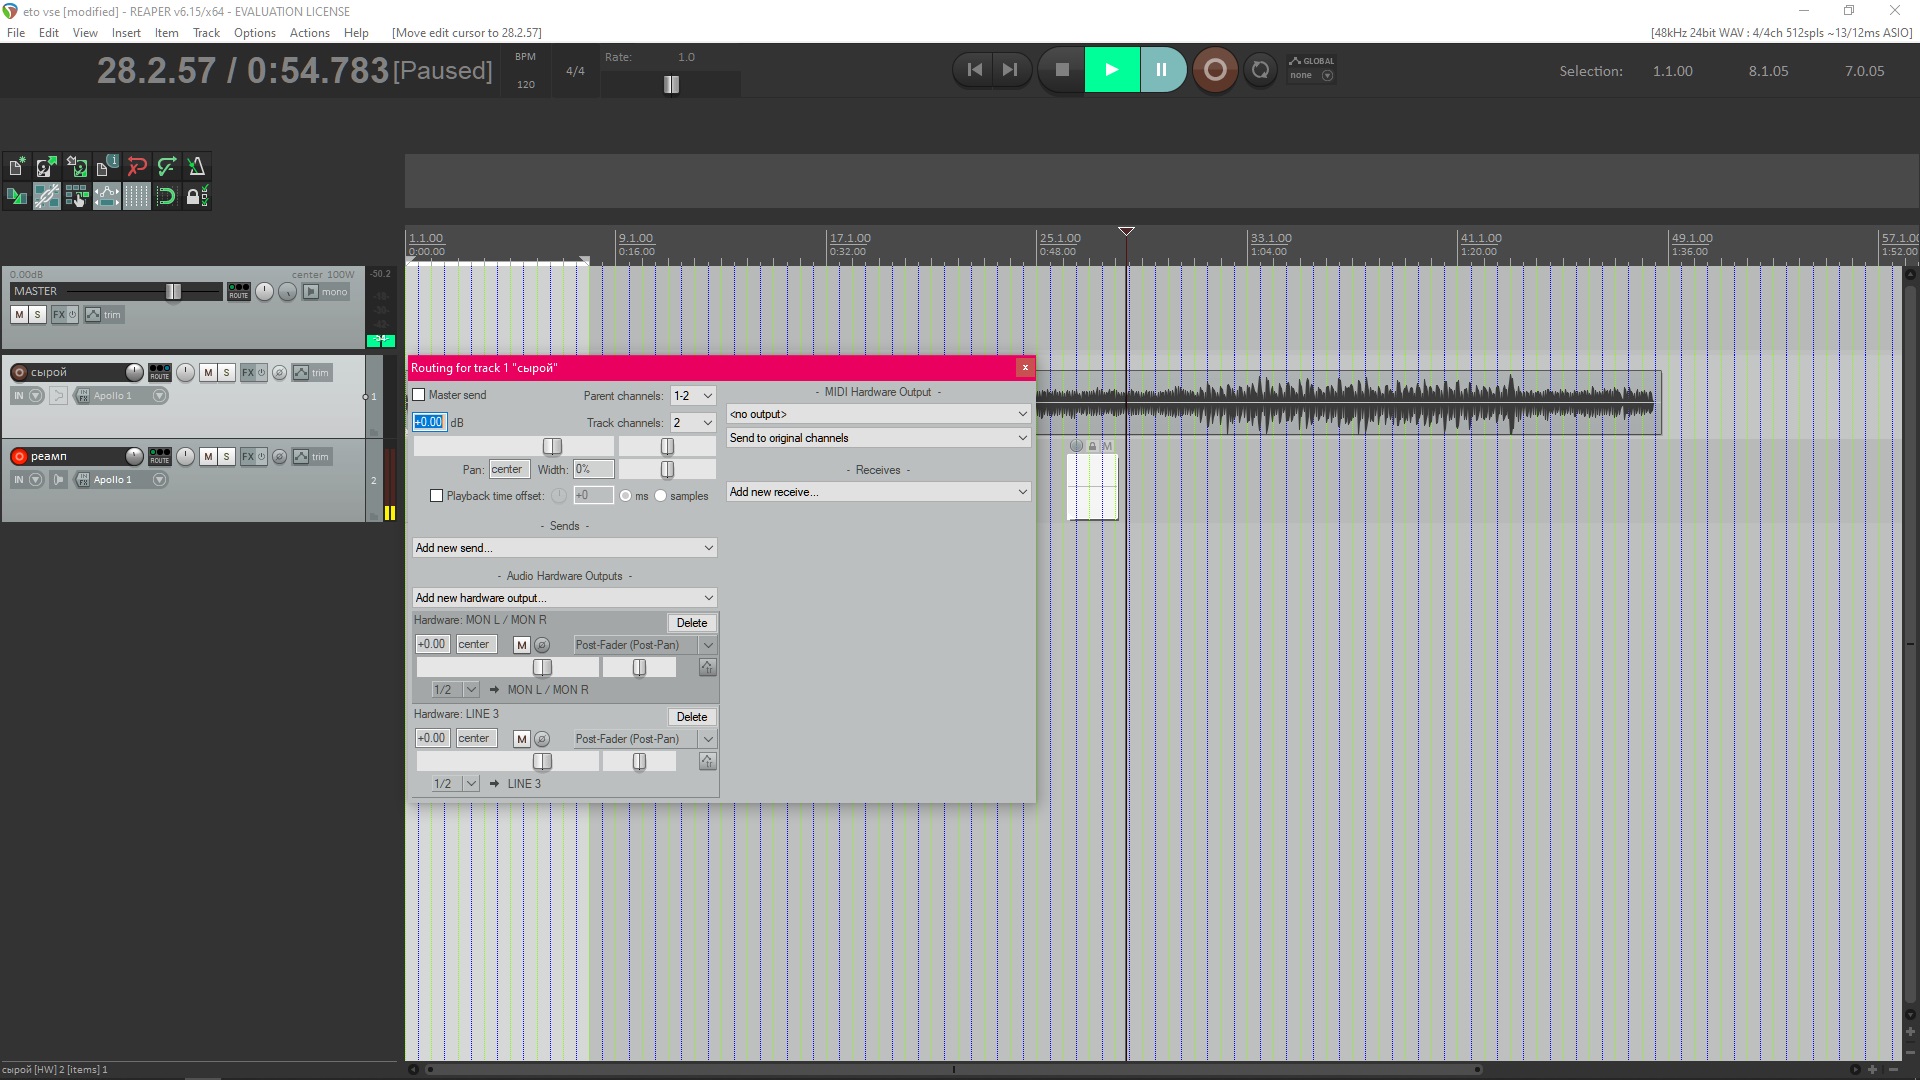1920x1080 pixels.
Task: Expand Add new hardware output dropdown
Action: tap(564, 598)
